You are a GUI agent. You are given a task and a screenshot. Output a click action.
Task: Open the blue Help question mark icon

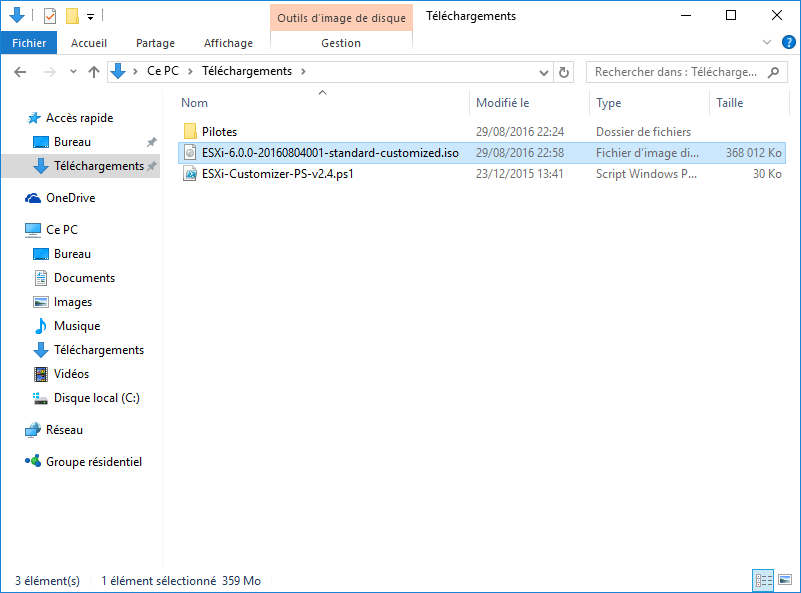(788, 42)
